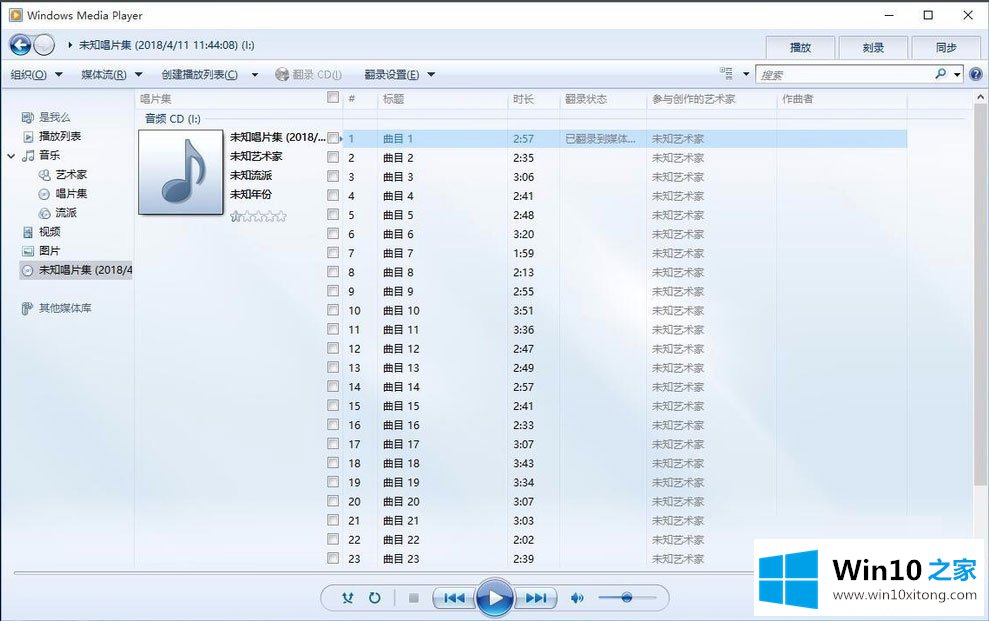This screenshot has height=621, width=989.
Task: Open the 翻录设置(E) menu
Action: coord(399,74)
